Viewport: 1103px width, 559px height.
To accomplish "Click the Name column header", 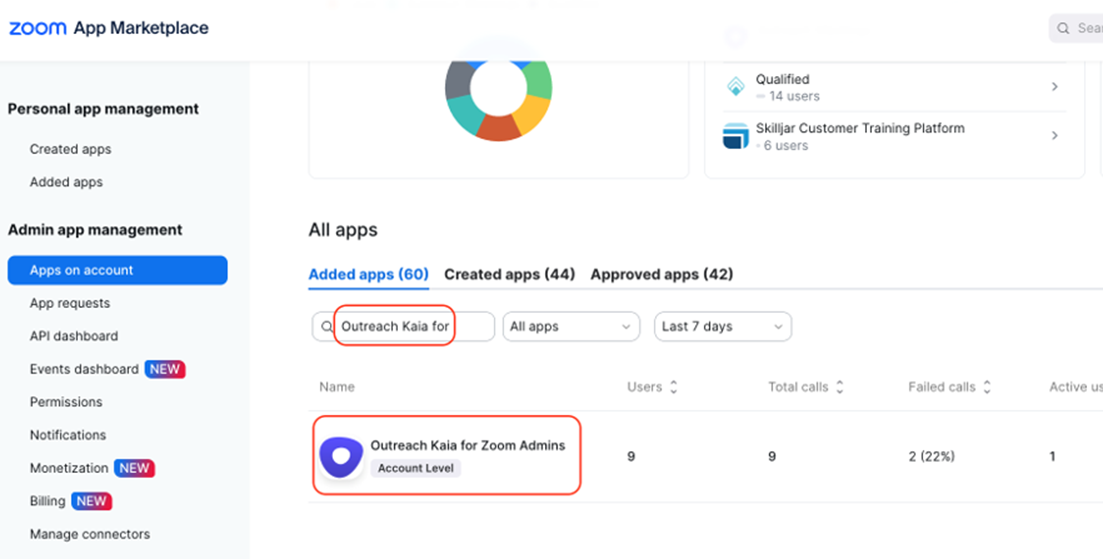I will (x=337, y=387).
